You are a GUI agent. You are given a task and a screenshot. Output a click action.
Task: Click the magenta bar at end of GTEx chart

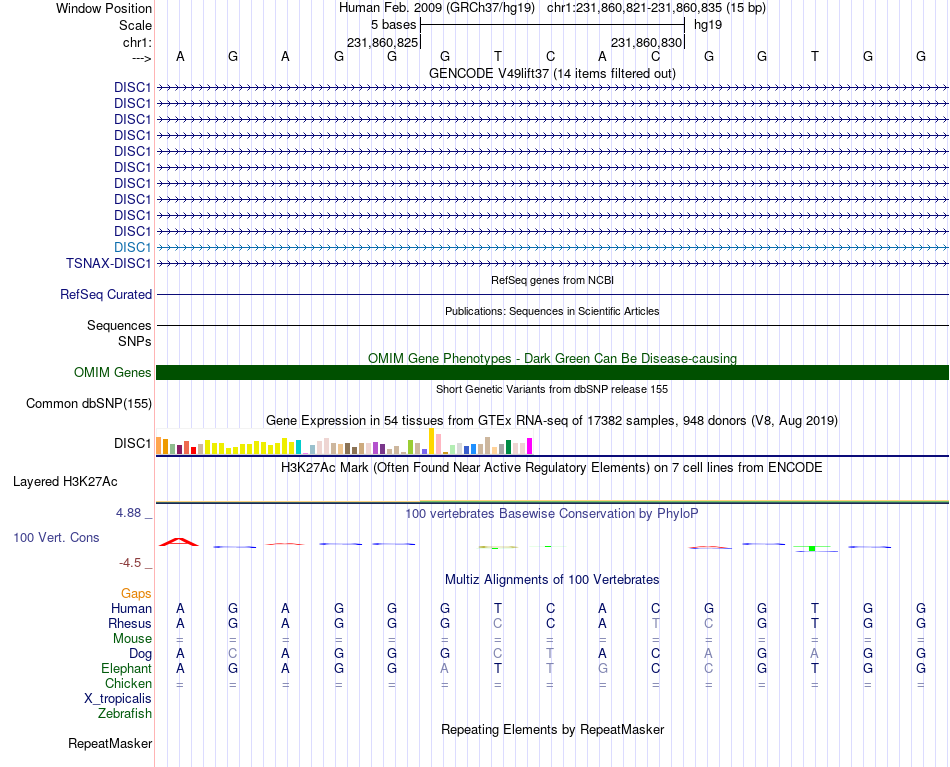click(x=530, y=446)
